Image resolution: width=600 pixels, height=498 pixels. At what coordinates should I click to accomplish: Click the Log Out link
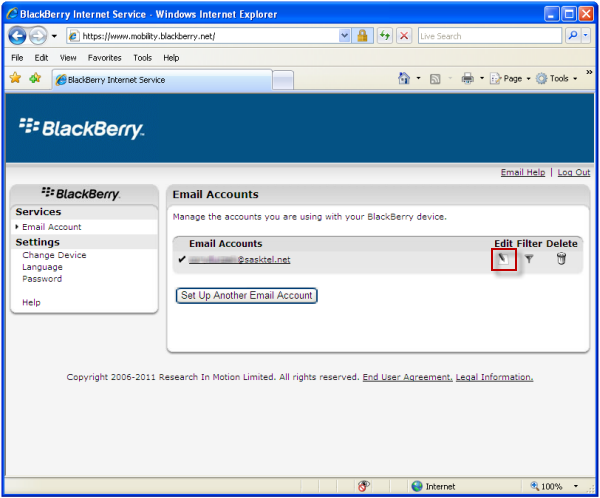574,172
